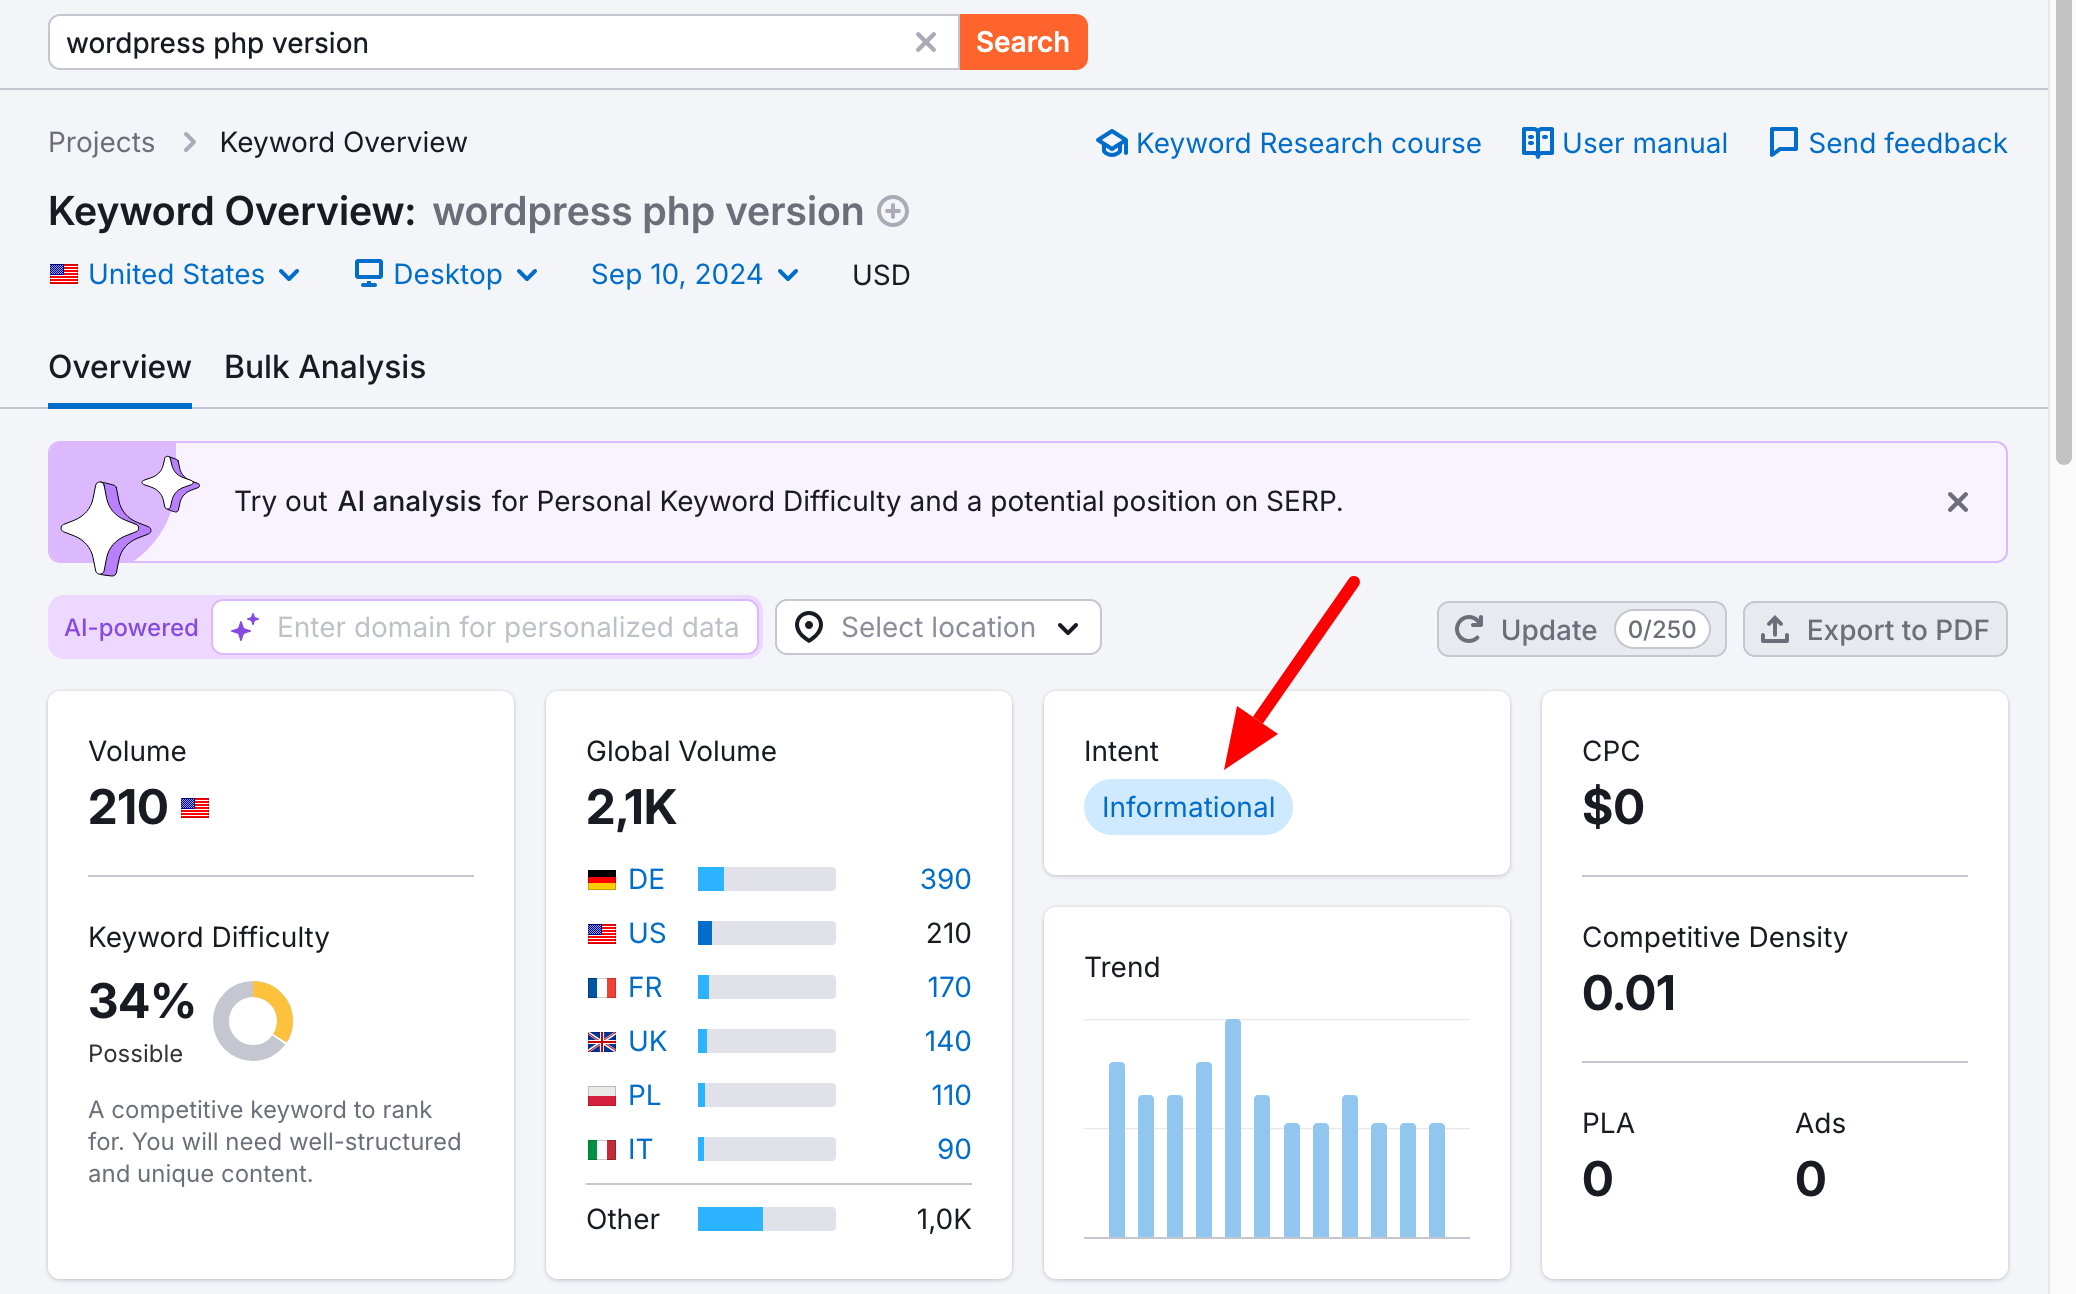
Task: Click the Update button
Action: click(1581, 629)
